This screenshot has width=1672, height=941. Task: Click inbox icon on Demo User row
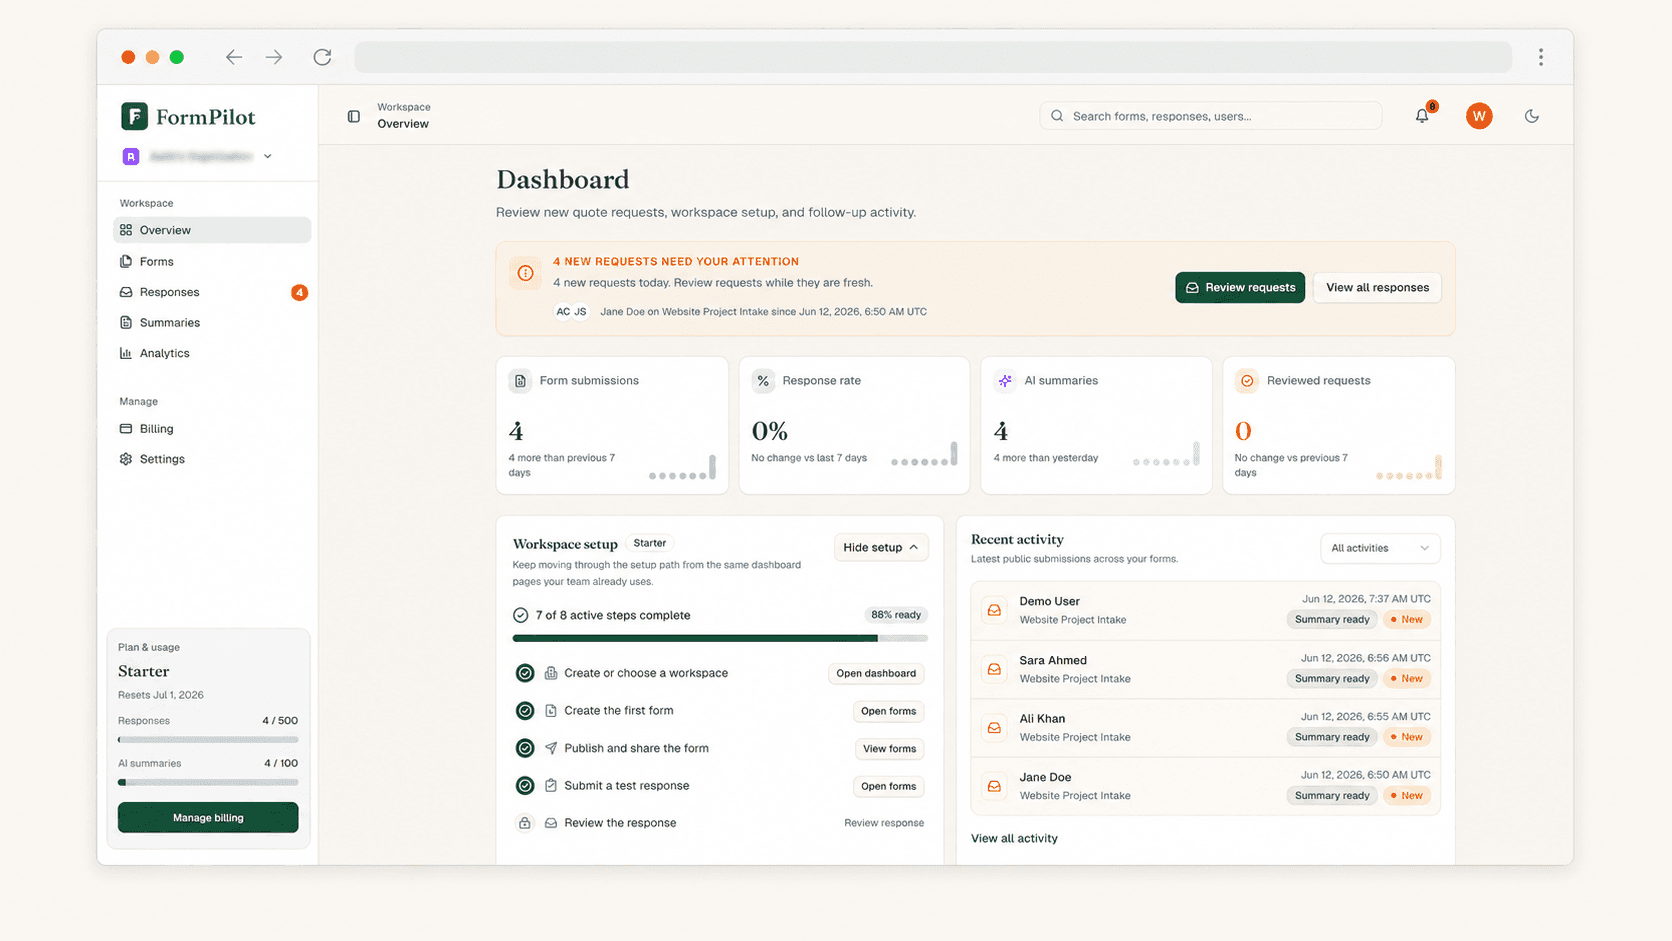click(x=994, y=610)
